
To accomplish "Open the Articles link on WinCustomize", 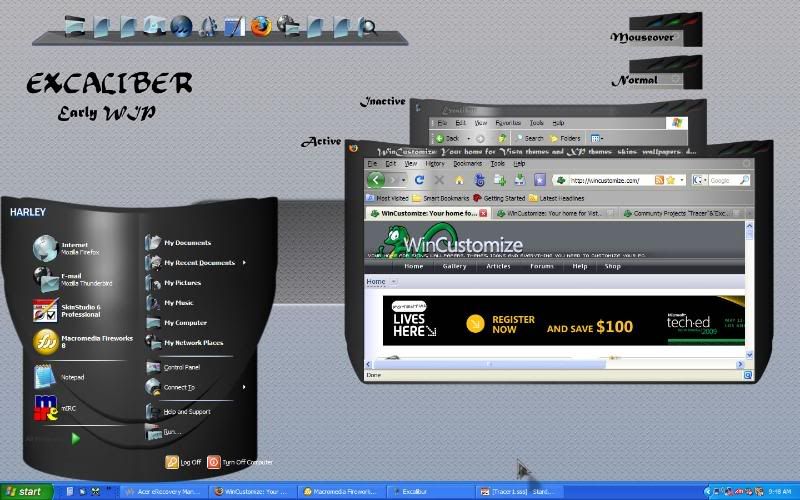I will coord(498,266).
